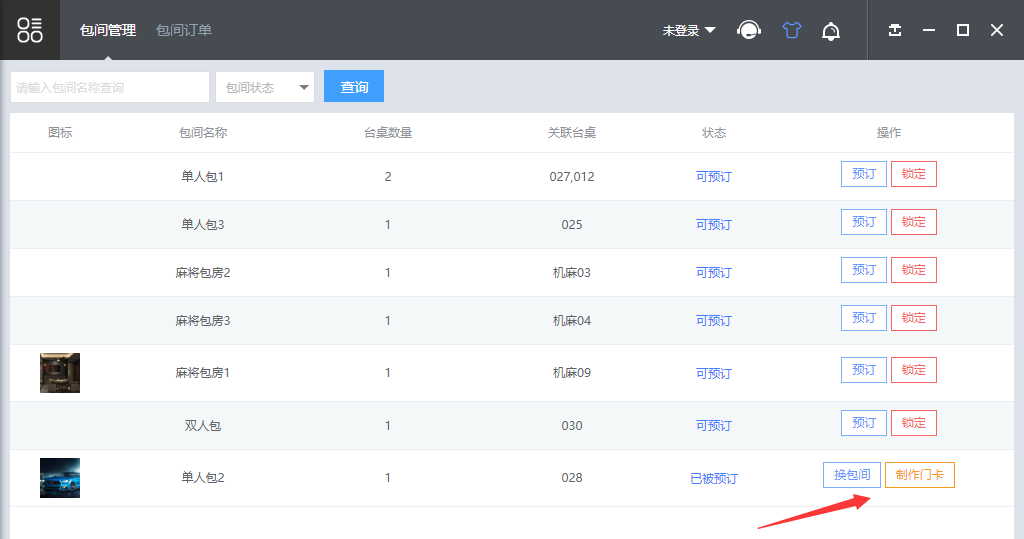The width and height of the screenshot is (1024, 539).
Task: Click 锁定 for 单人包1
Action: [x=914, y=174]
